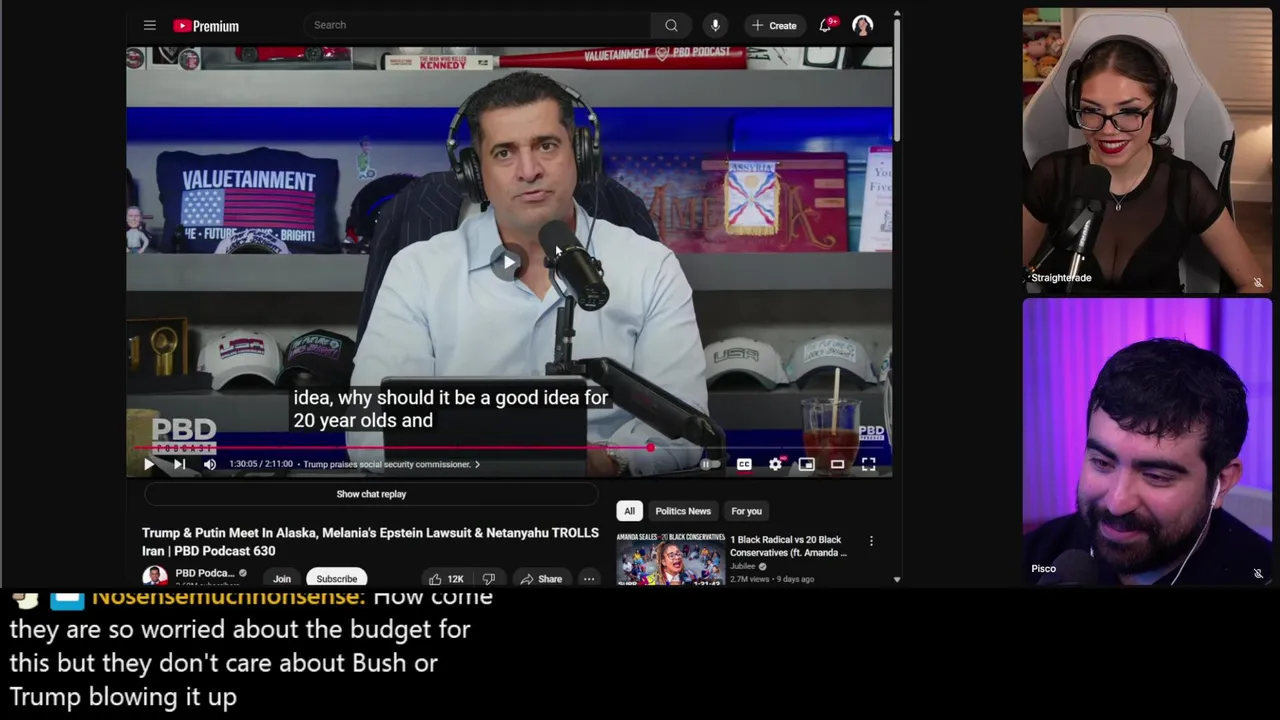1280x720 pixels.
Task: Open the notifications bell
Action: coord(826,25)
